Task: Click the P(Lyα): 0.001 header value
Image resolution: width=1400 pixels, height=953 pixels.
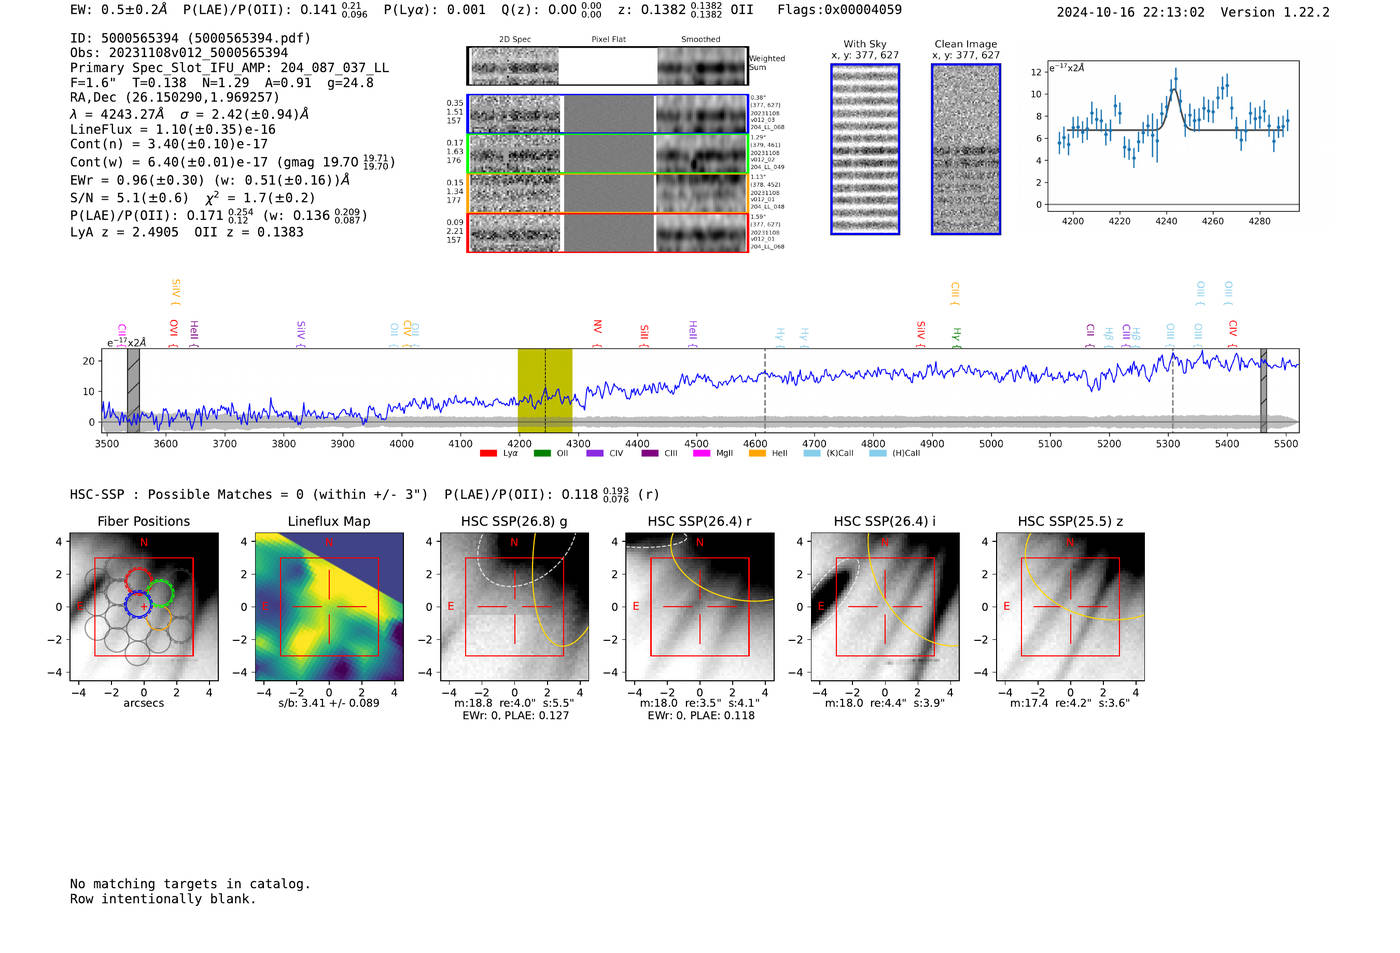Action: coord(435,10)
